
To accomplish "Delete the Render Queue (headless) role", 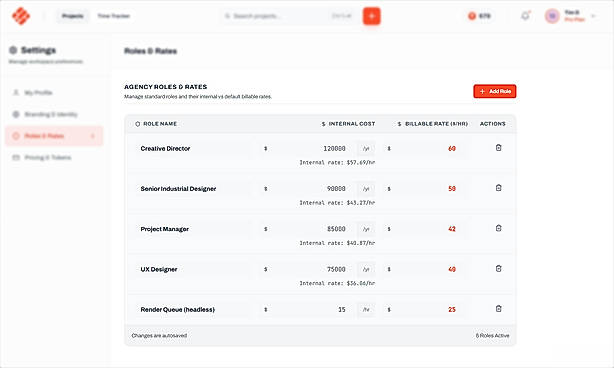I will pyautogui.click(x=498, y=308).
